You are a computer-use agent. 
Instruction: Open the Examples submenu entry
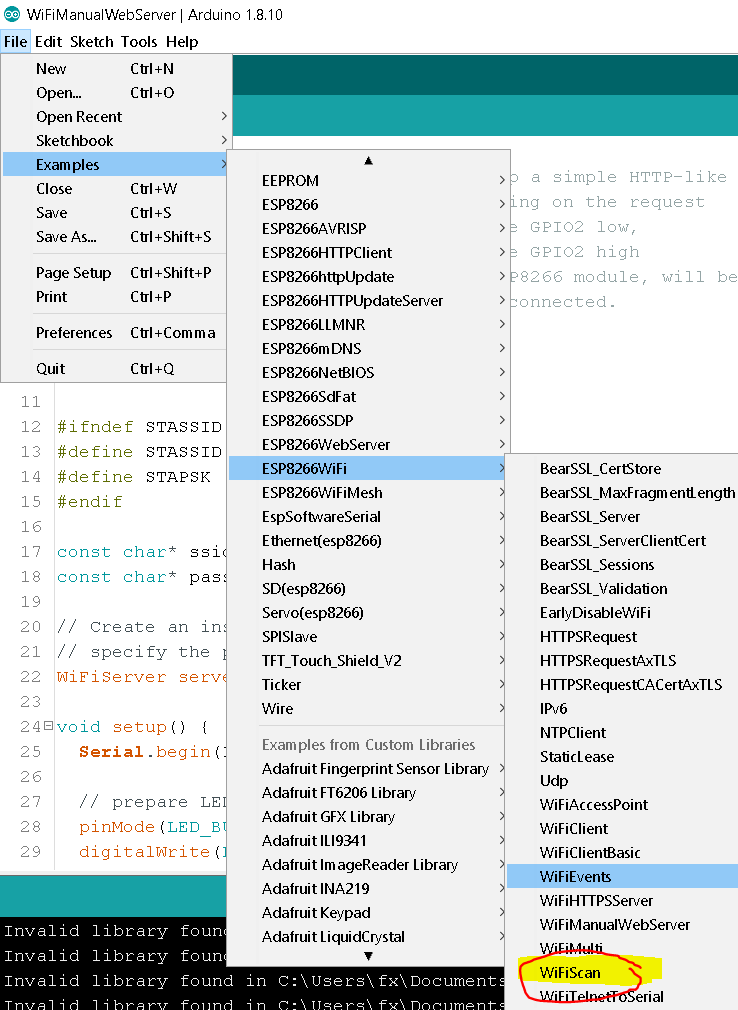116,164
